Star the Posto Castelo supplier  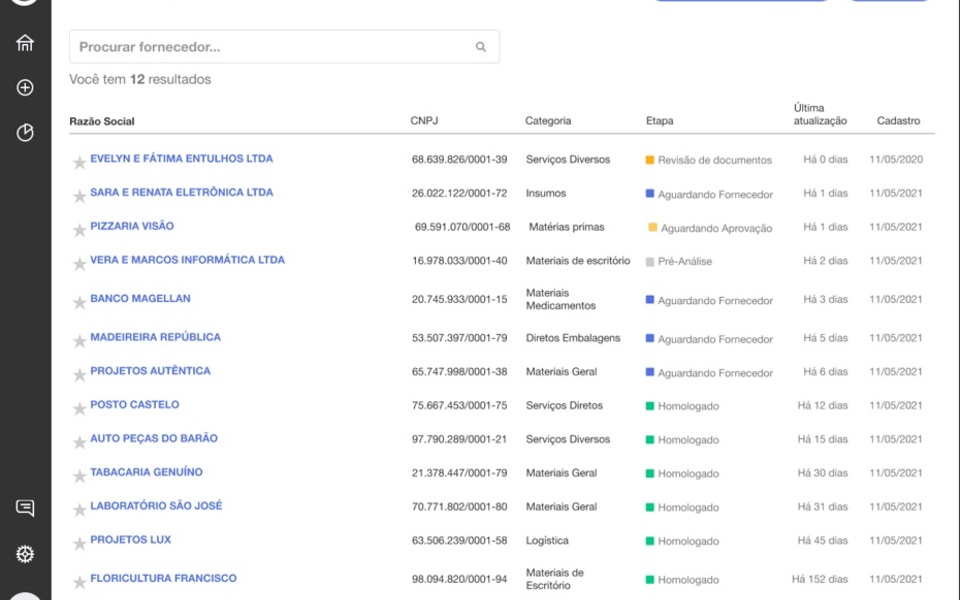point(79,408)
